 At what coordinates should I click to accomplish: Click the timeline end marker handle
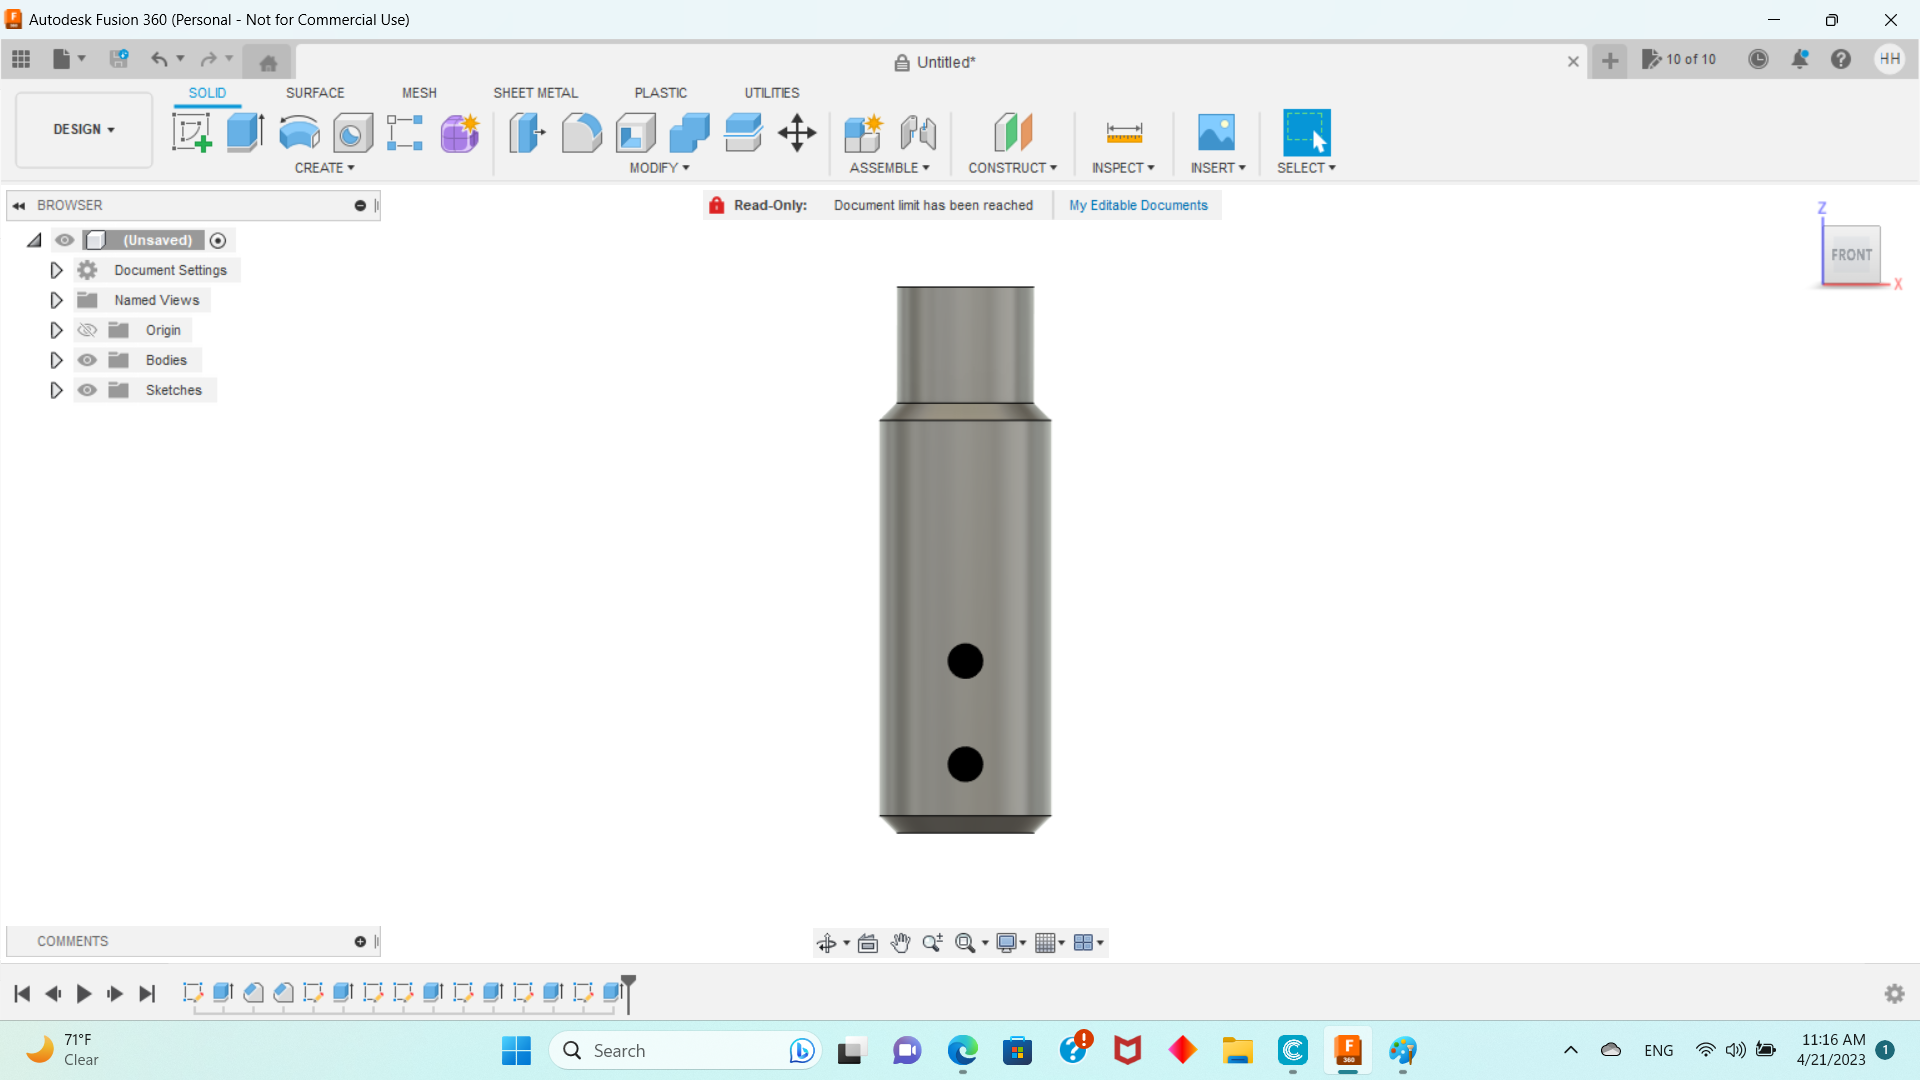[628, 982]
